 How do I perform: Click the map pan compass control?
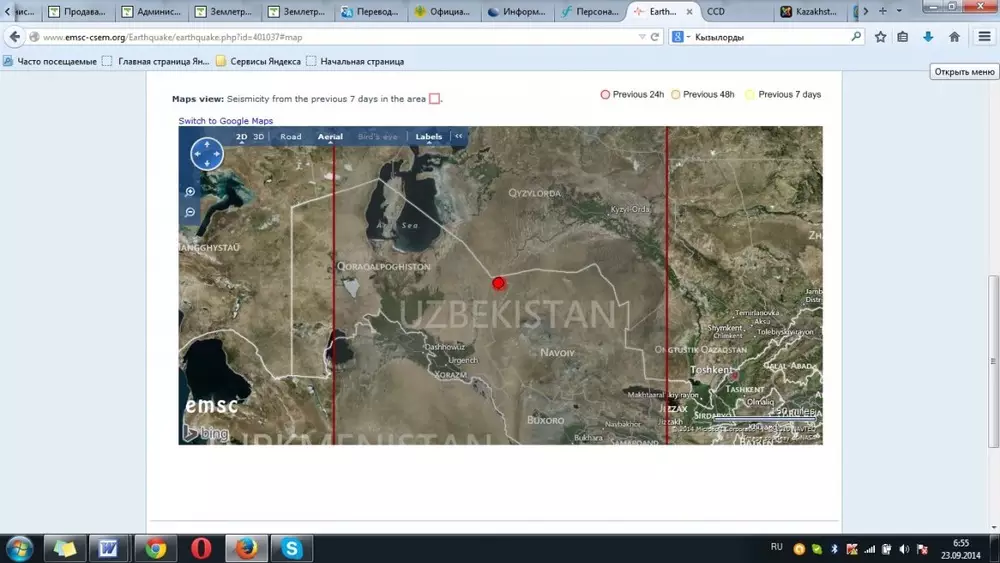tap(207, 154)
